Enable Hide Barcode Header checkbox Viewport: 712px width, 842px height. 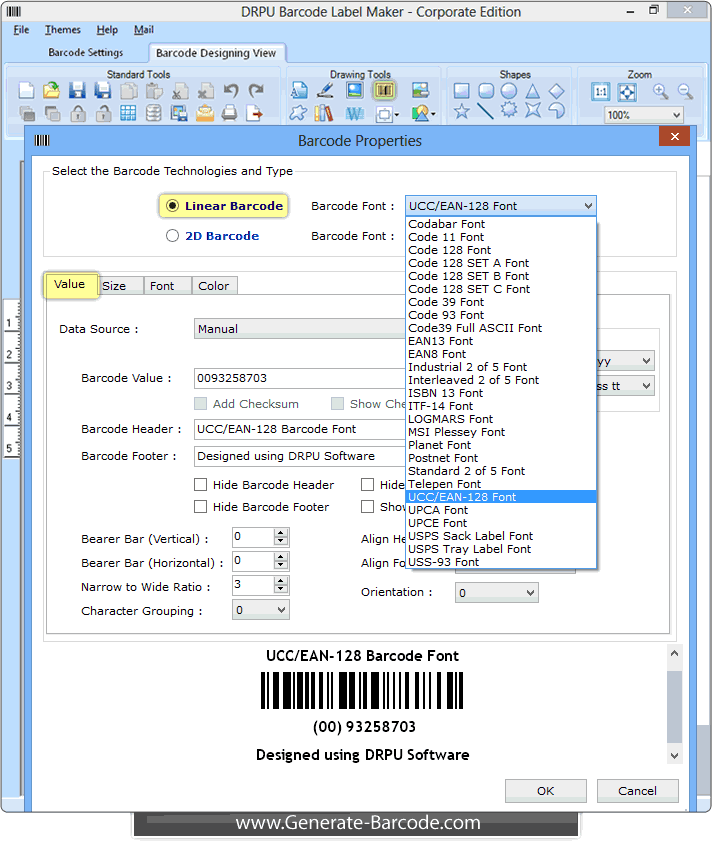201,485
